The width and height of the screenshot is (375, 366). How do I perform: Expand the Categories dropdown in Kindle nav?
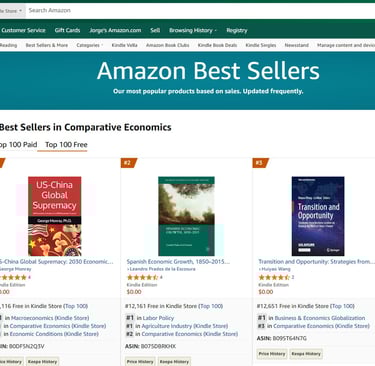coord(90,45)
